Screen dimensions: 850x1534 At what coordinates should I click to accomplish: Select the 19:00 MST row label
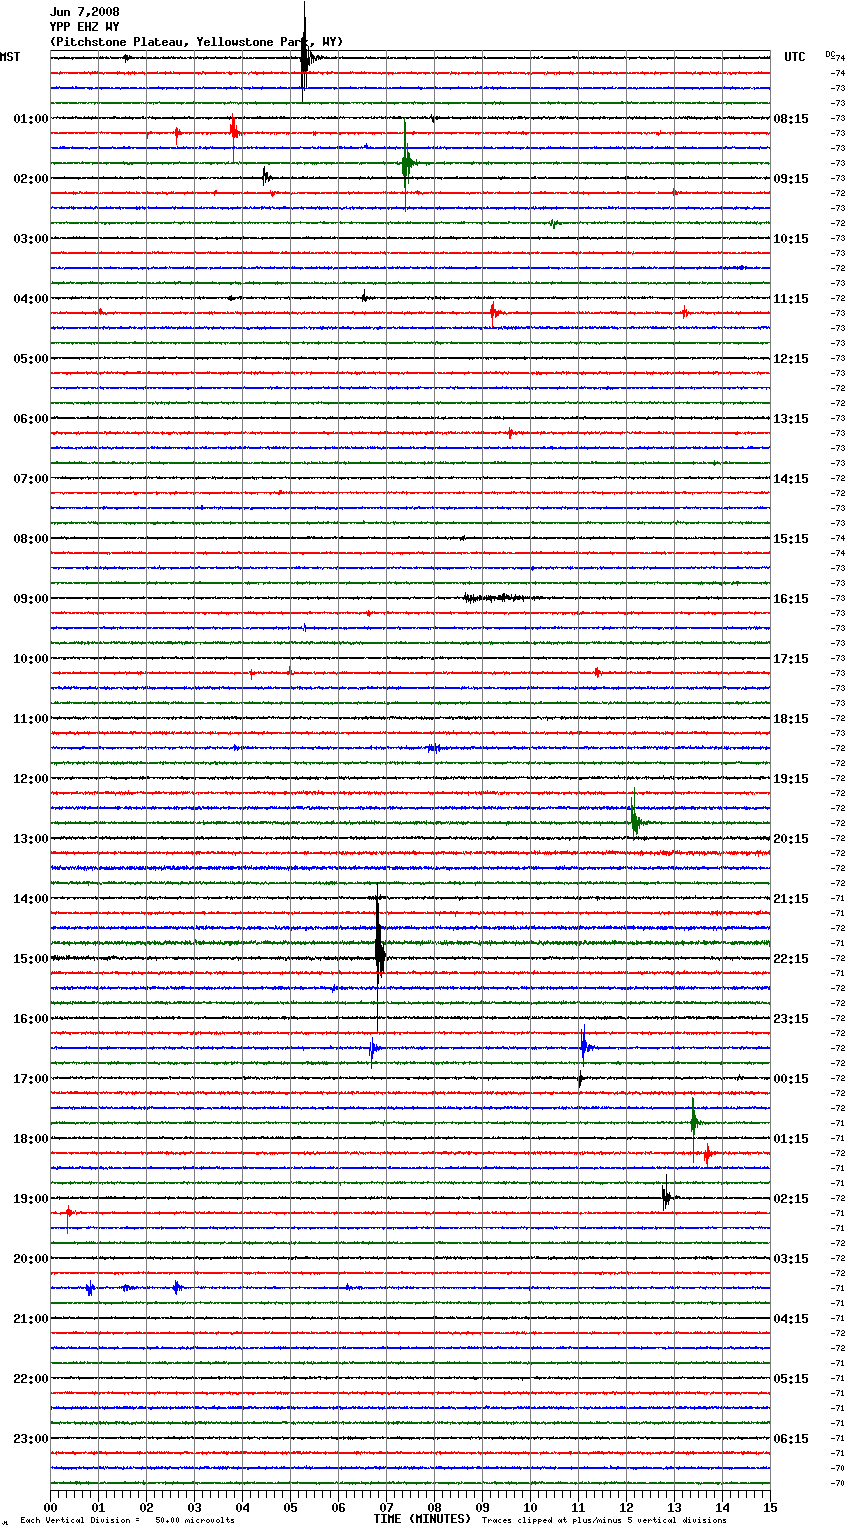[31, 1199]
